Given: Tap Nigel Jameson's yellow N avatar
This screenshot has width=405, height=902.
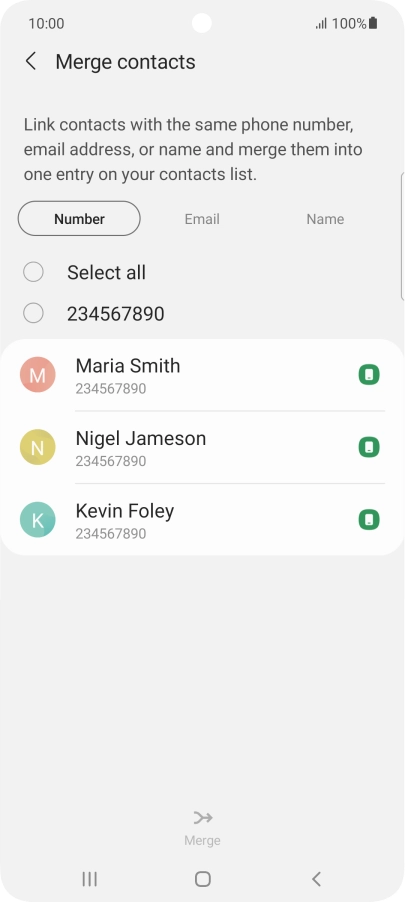Looking at the screenshot, I should (37, 447).
